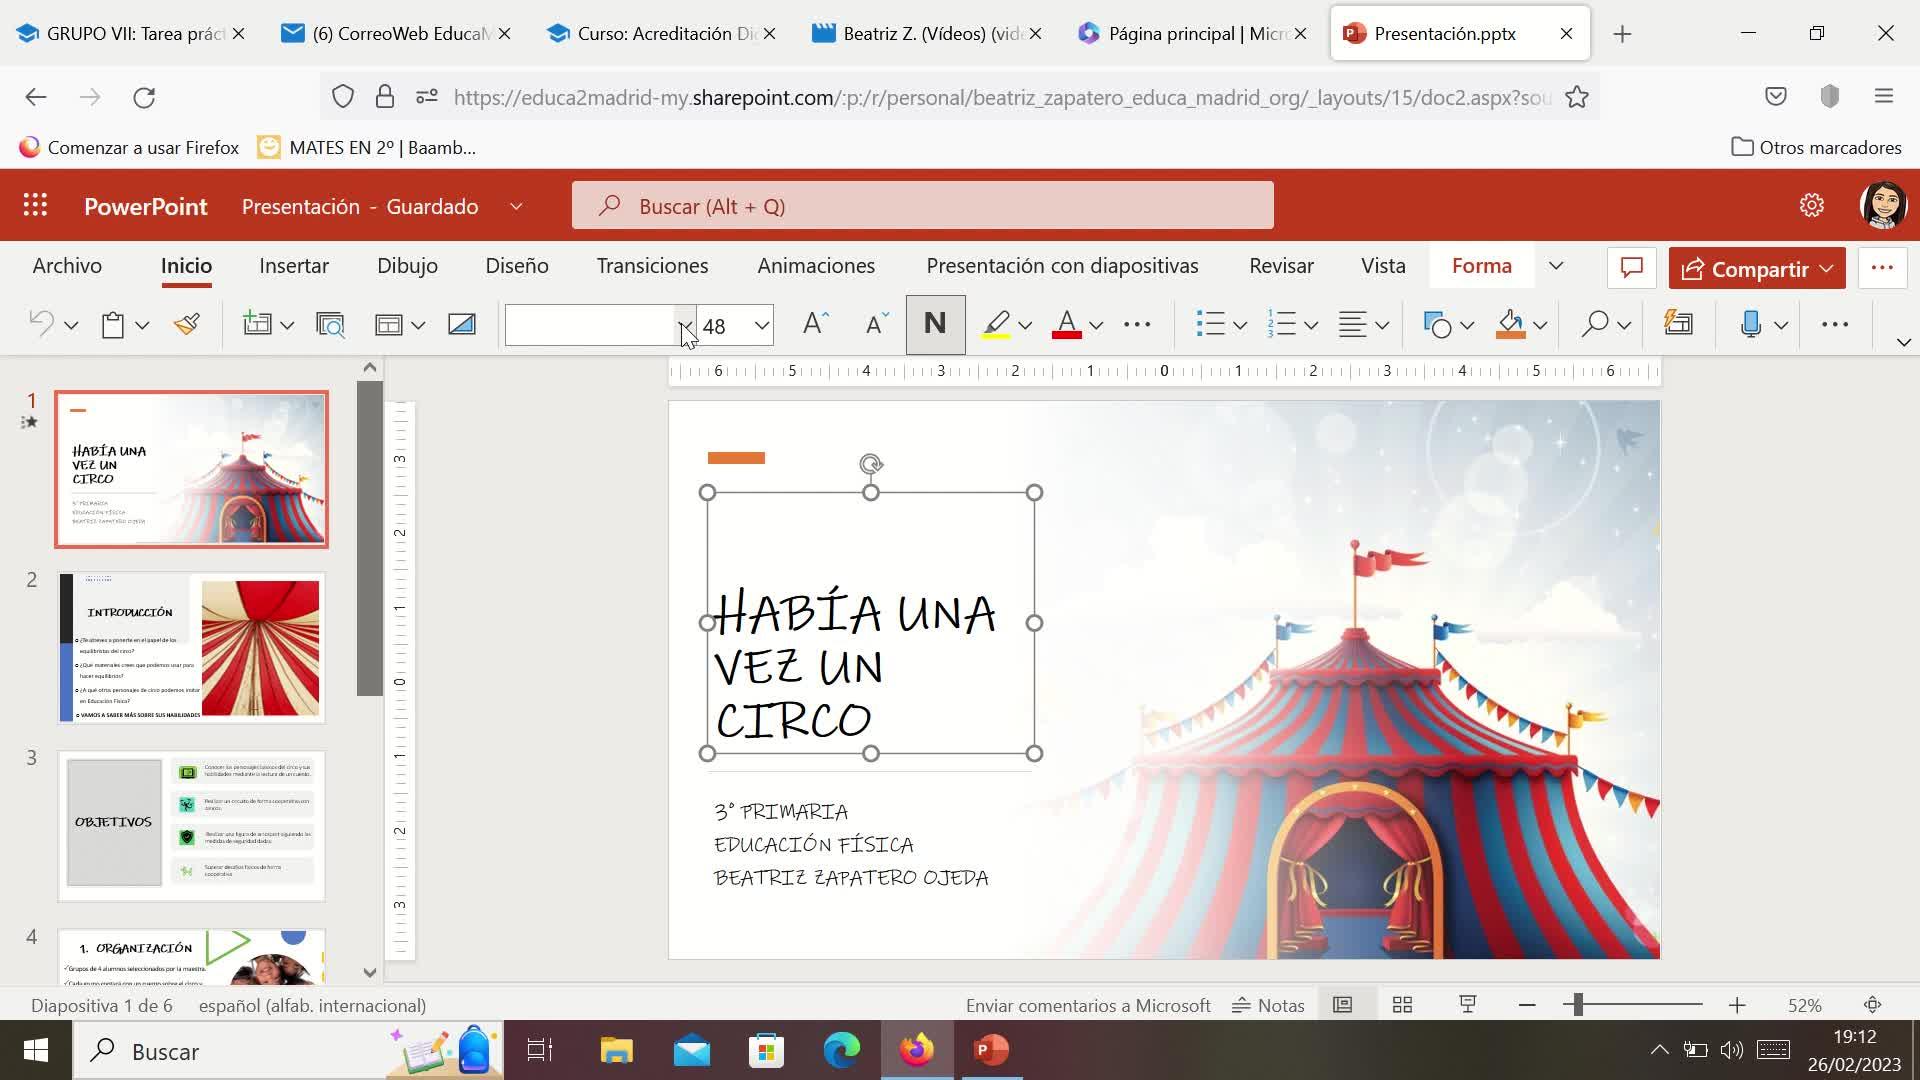Decrease font size with the smaller A icon
Screen dimensions: 1920x1080
pyautogui.click(x=876, y=324)
